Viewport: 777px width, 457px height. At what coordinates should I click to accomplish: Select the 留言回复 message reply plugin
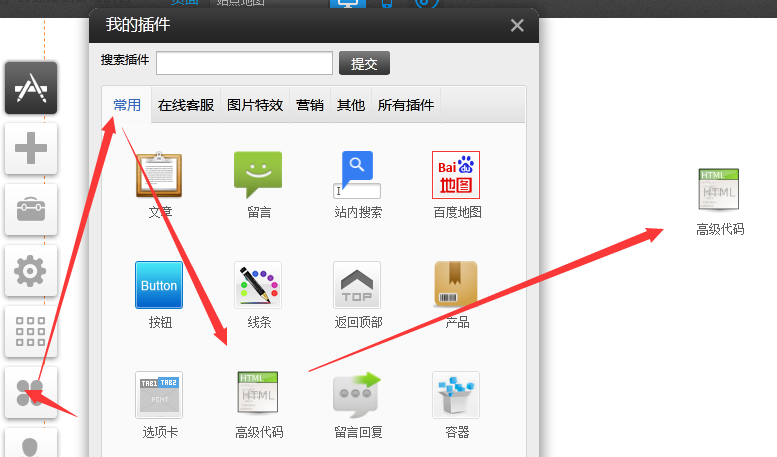(357, 396)
